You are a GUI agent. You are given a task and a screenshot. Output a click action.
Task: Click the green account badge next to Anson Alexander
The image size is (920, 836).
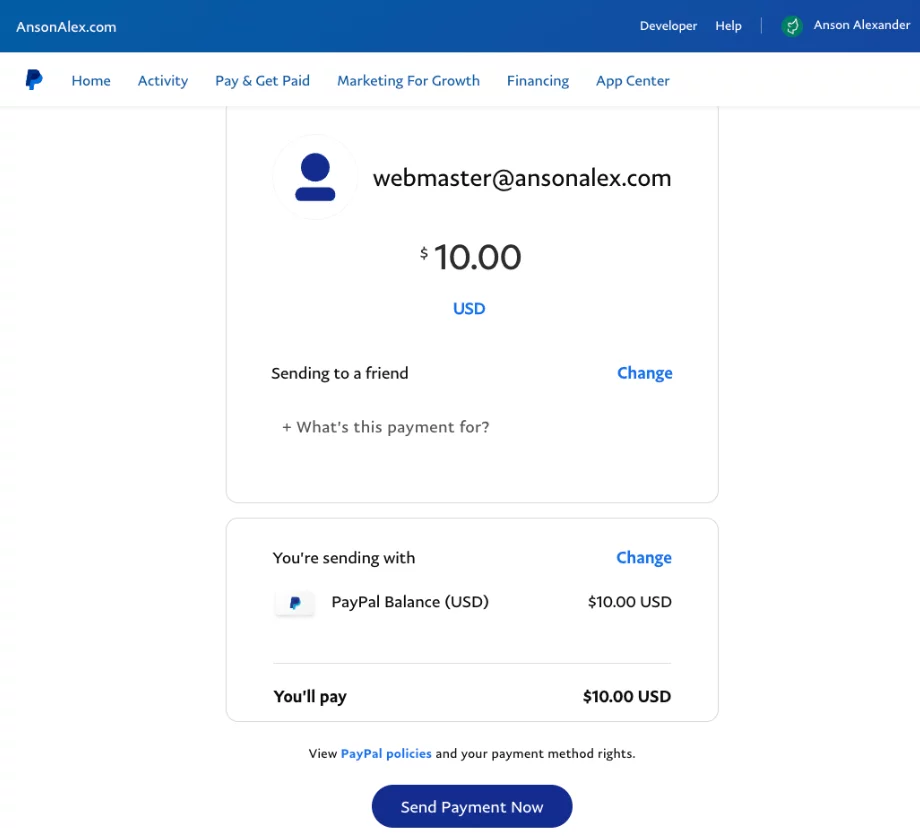point(791,25)
